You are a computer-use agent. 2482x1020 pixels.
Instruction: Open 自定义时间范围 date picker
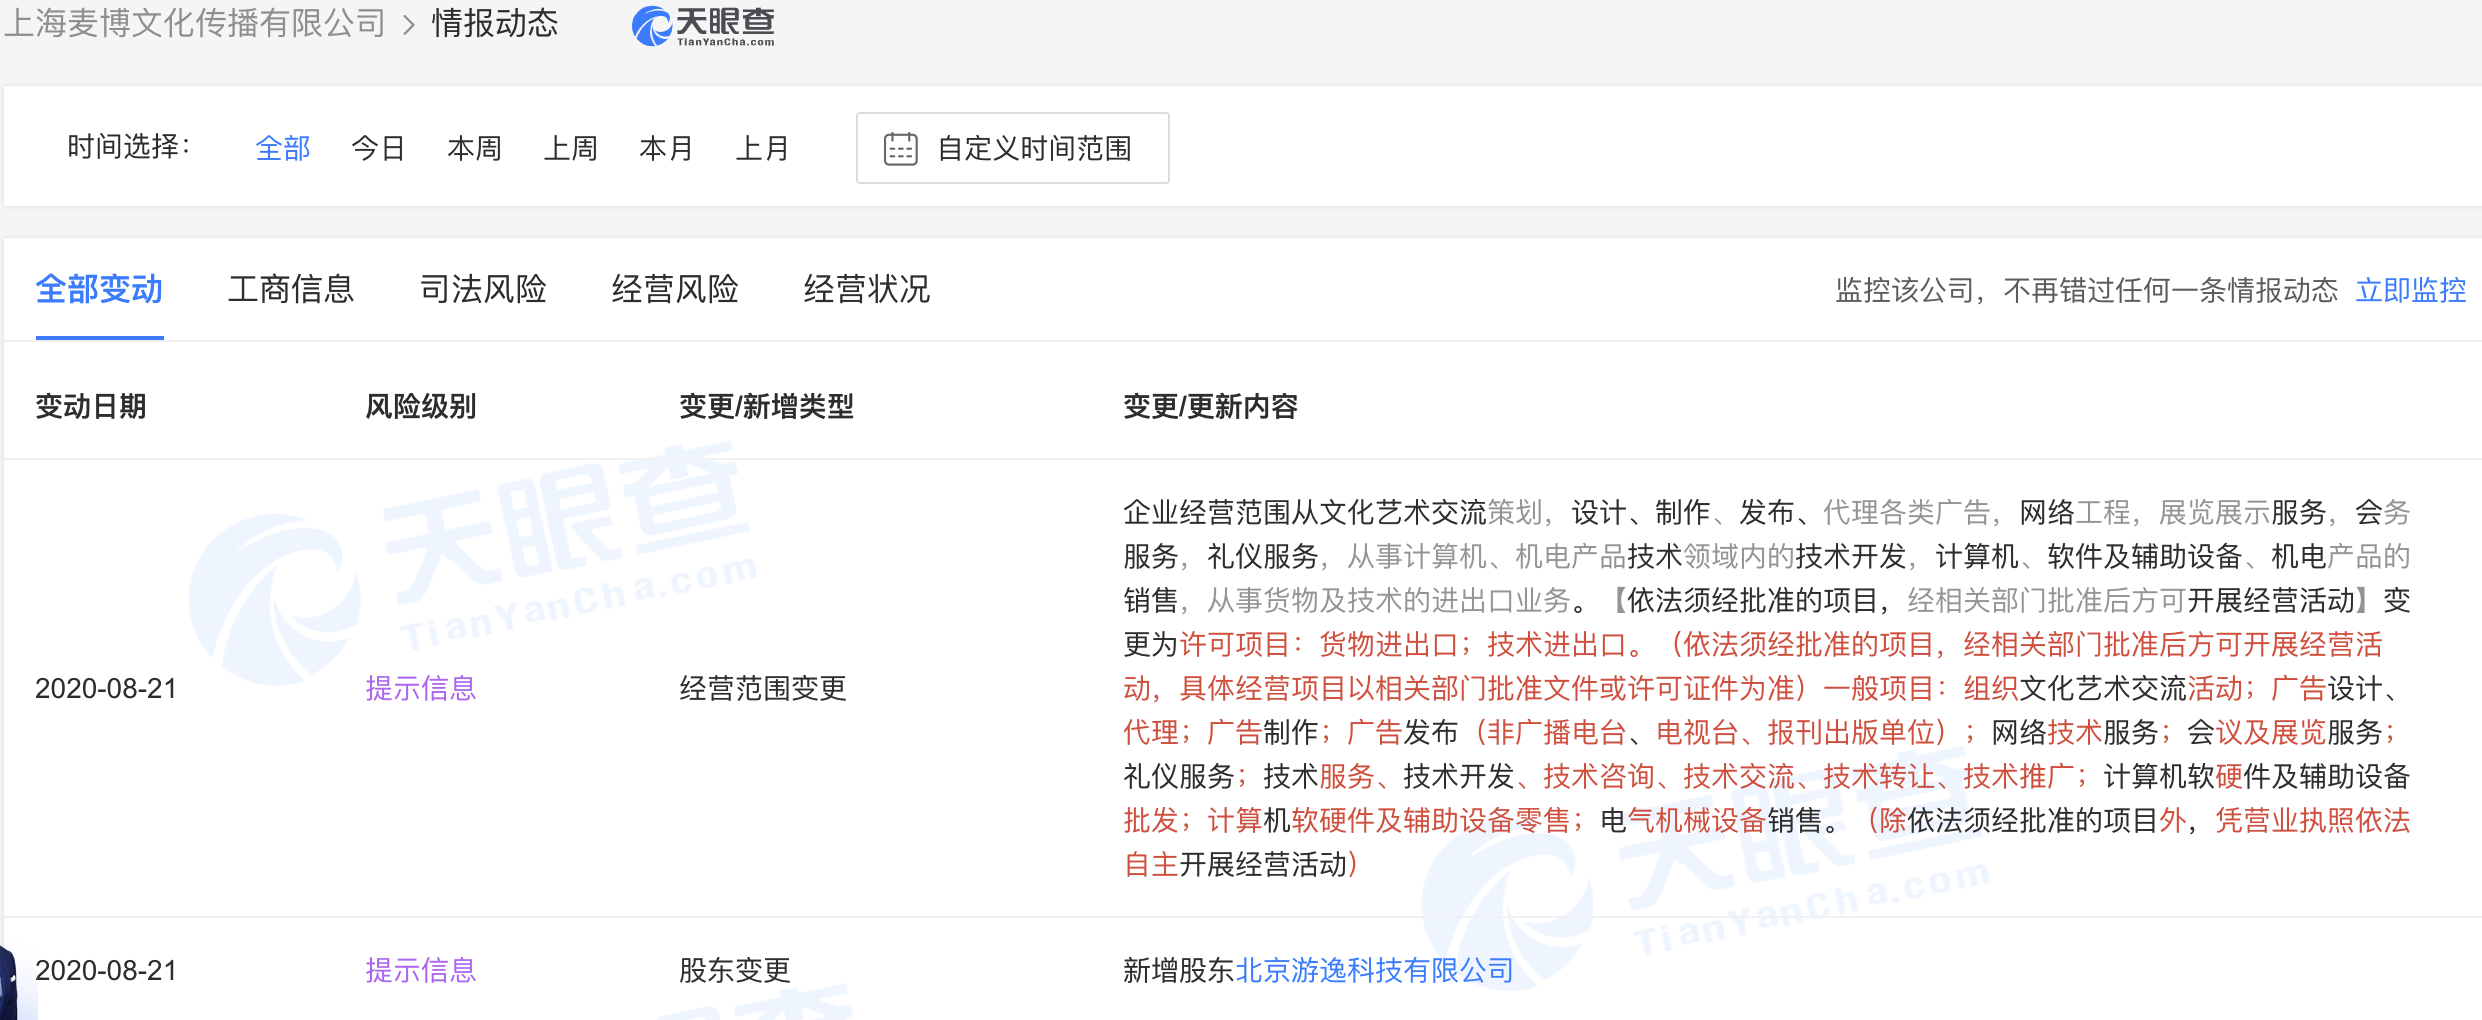coord(1012,148)
